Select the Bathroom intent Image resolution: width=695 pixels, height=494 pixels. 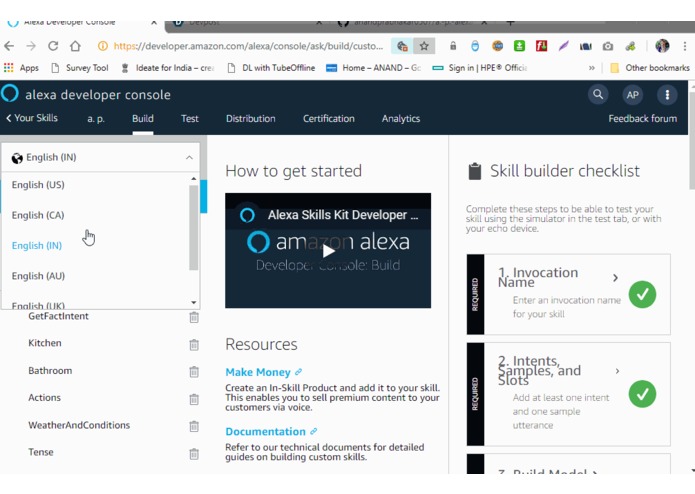50,371
